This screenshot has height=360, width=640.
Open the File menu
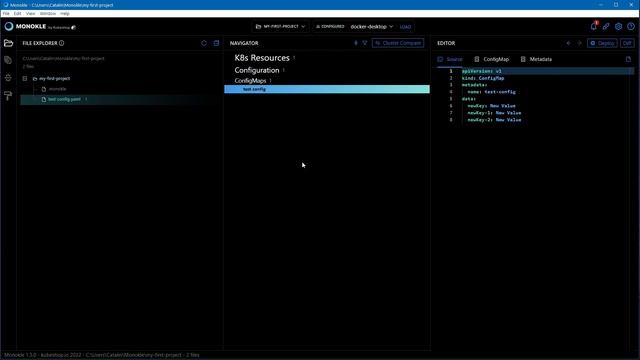[6, 13]
